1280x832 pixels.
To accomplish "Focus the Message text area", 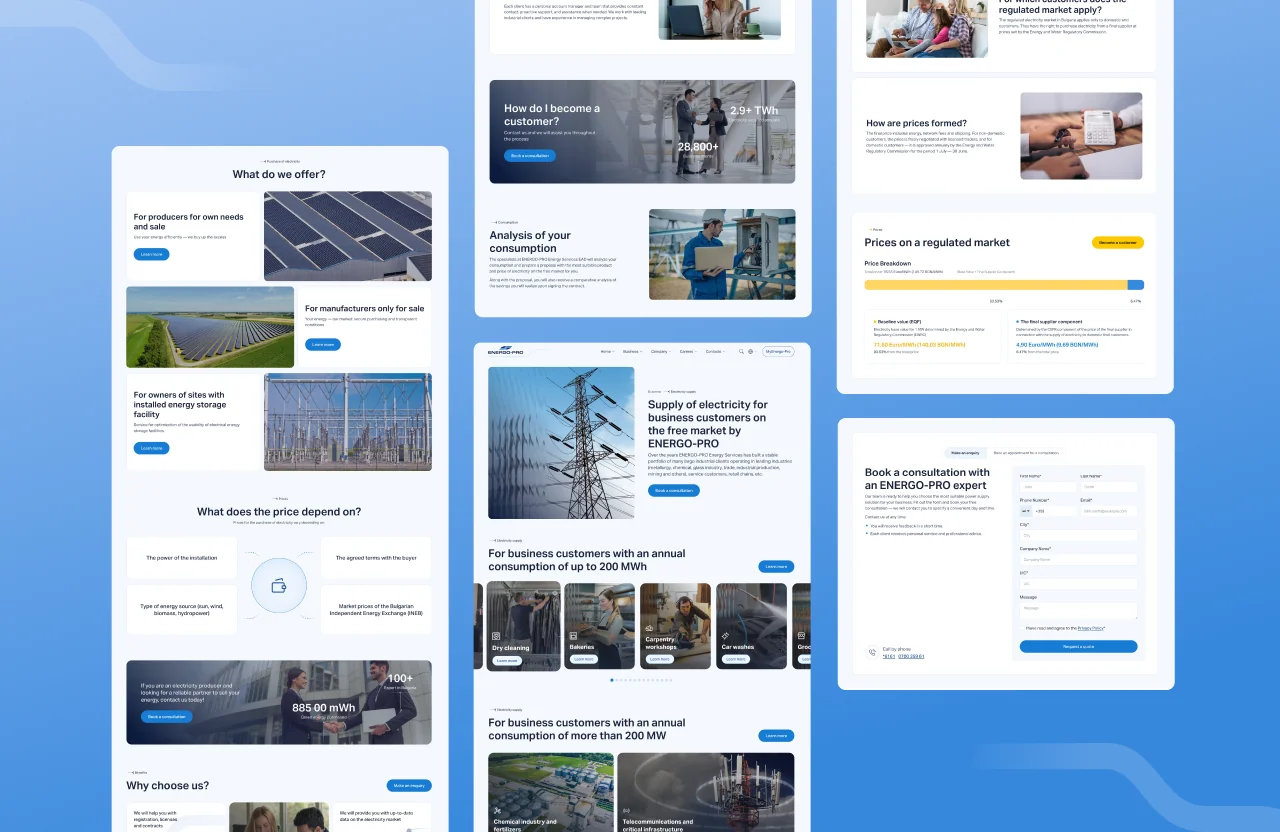I will [1078, 610].
